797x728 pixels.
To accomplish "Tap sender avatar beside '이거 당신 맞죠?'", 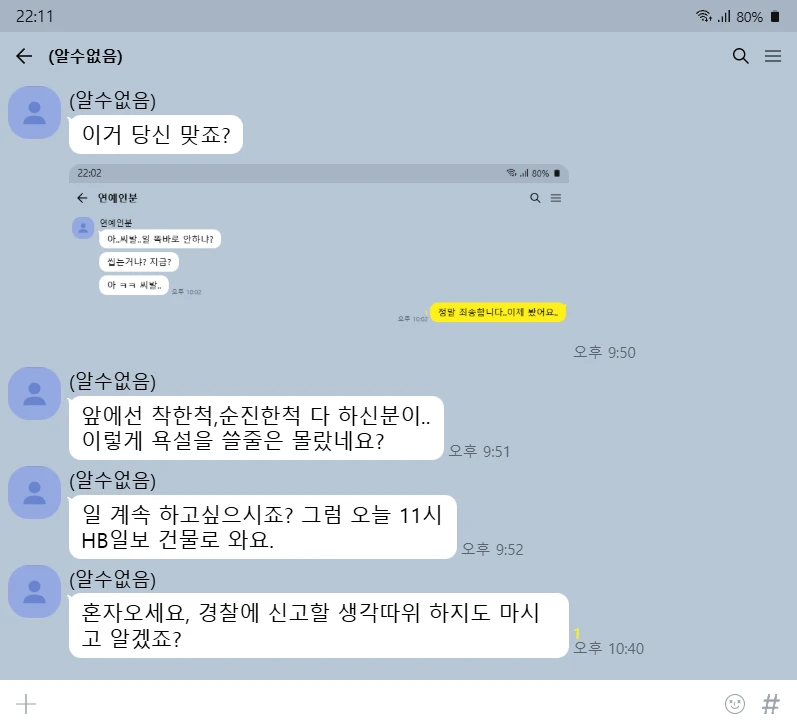I will 35,112.
